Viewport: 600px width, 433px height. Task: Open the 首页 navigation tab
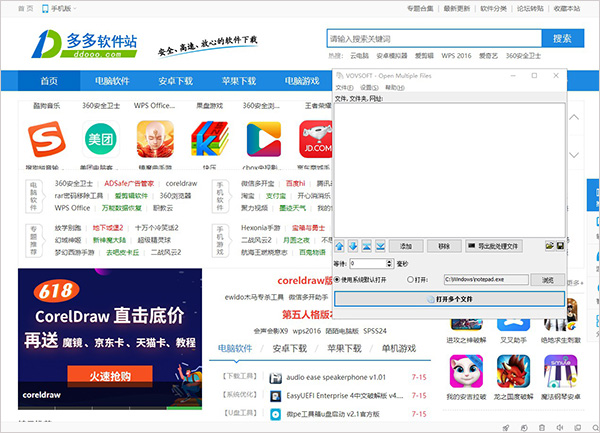point(49,81)
